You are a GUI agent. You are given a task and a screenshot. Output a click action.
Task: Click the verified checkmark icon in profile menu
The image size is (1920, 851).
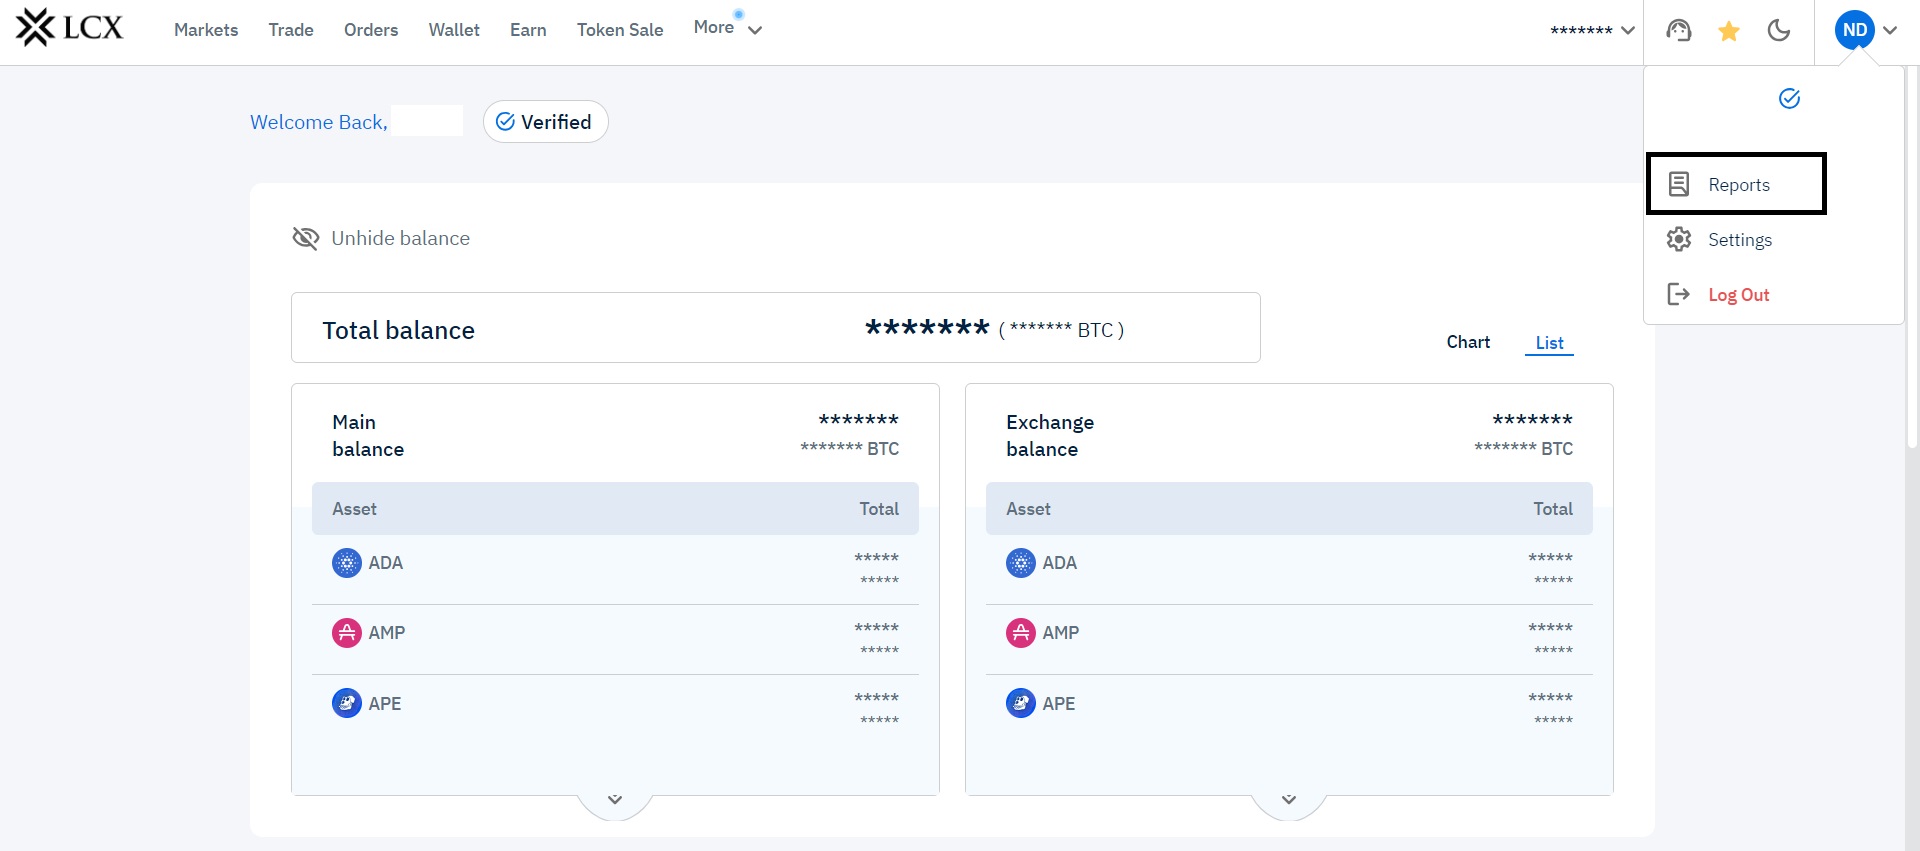(1789, 98)
